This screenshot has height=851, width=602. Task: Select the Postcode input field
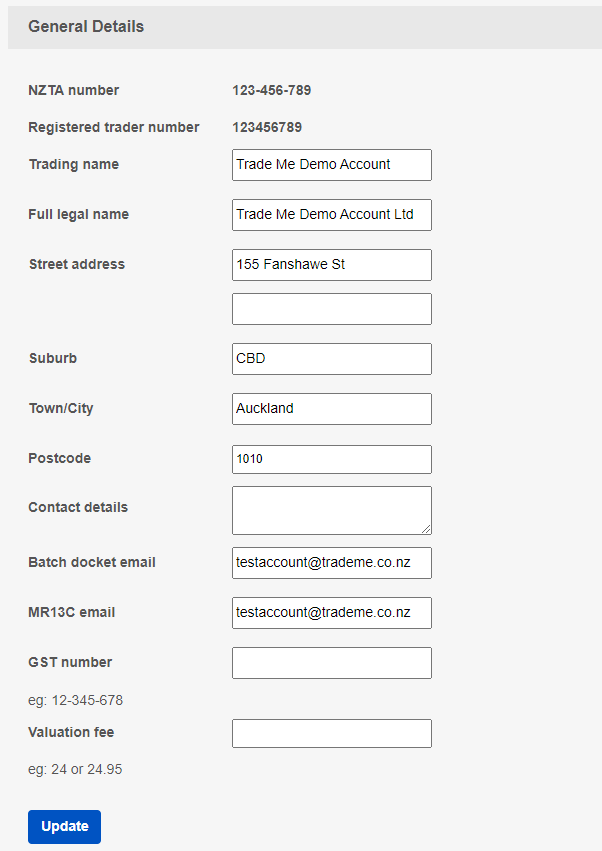(331, 459)
